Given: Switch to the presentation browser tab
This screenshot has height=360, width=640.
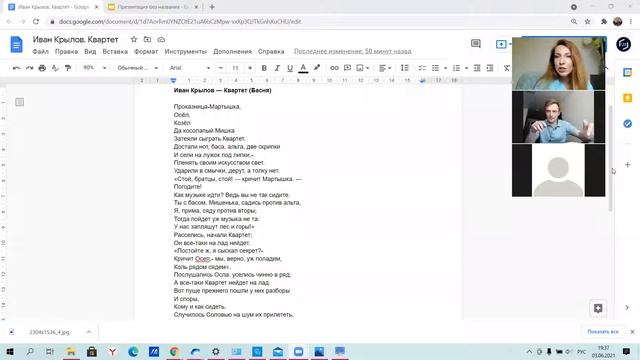Looking at the screenshot, I should [153, 7].
